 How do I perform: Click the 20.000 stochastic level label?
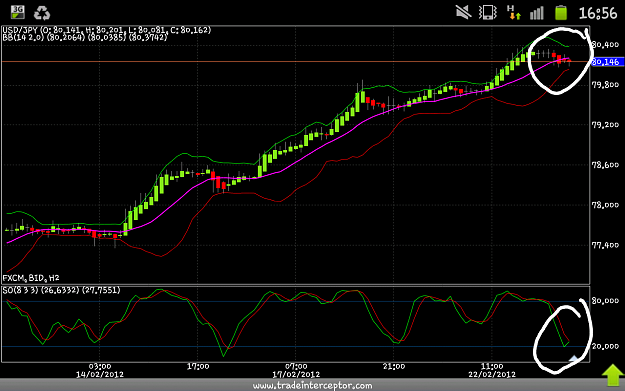605,346
